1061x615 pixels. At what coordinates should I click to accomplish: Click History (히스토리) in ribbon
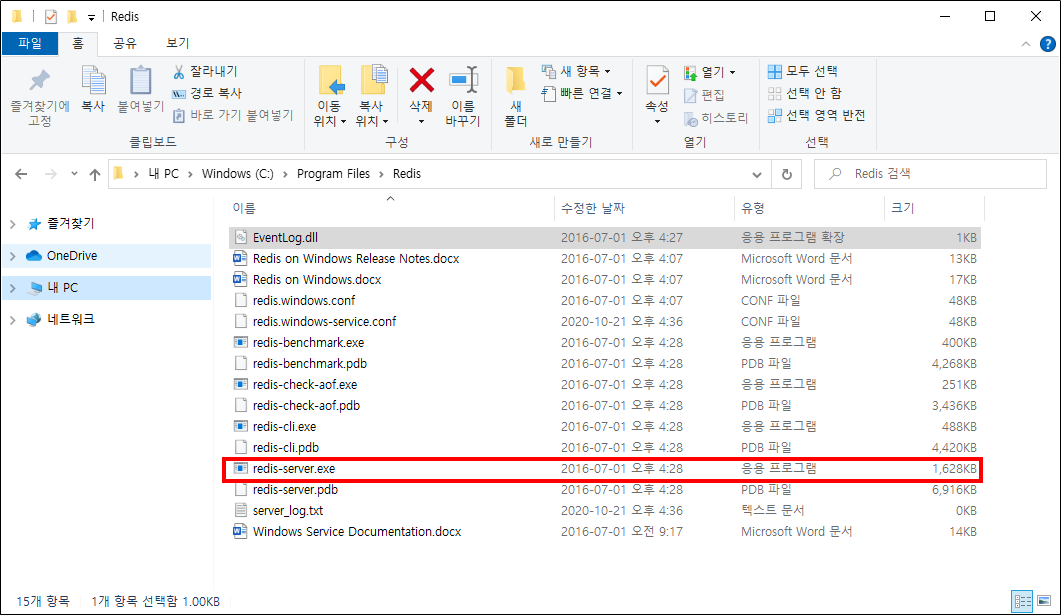[x=716, y=118]
